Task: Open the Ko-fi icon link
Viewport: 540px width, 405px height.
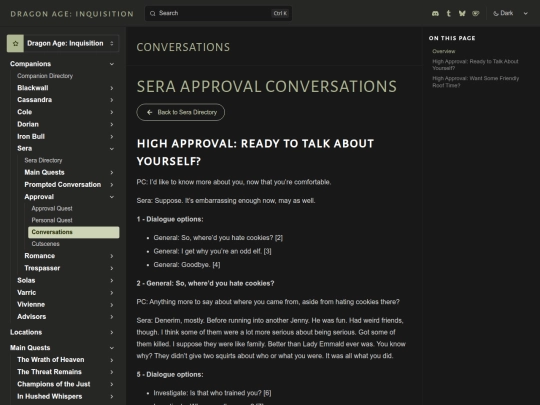Action: tap(476, 13)
